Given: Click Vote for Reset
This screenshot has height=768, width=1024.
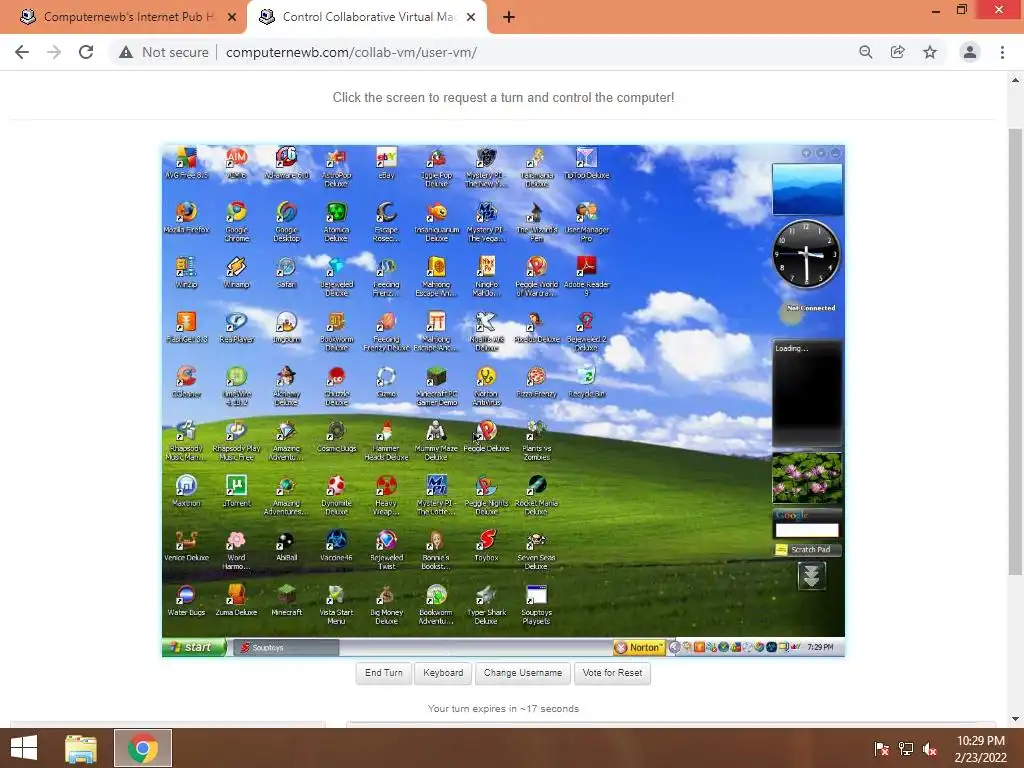Looking at the screenshot, I should coord(612,673).
